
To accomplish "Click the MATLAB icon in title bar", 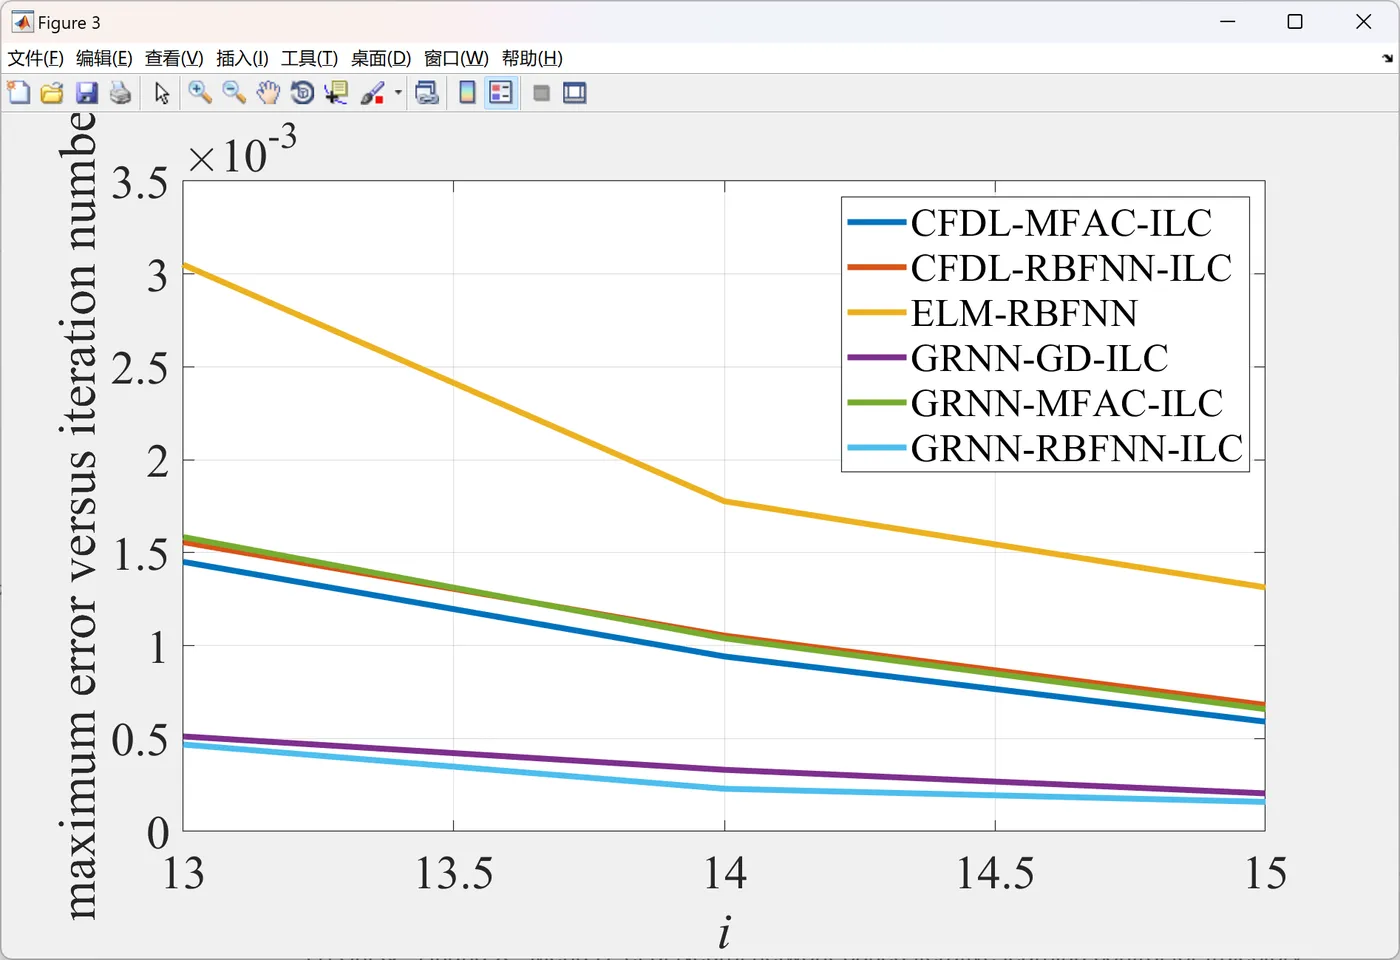I will 22,22.
